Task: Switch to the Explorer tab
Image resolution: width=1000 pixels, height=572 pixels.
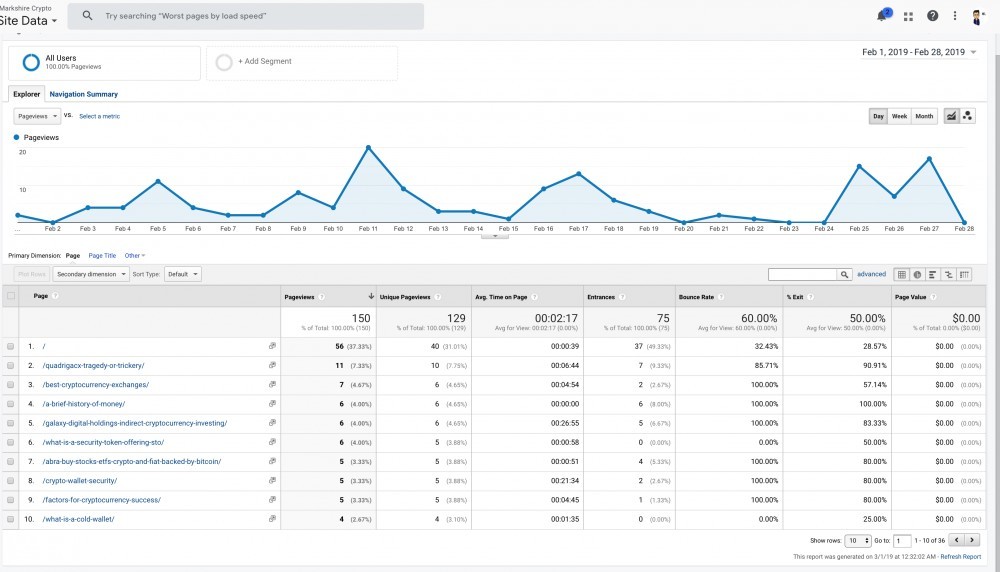Action: click(x=27, y=94)
